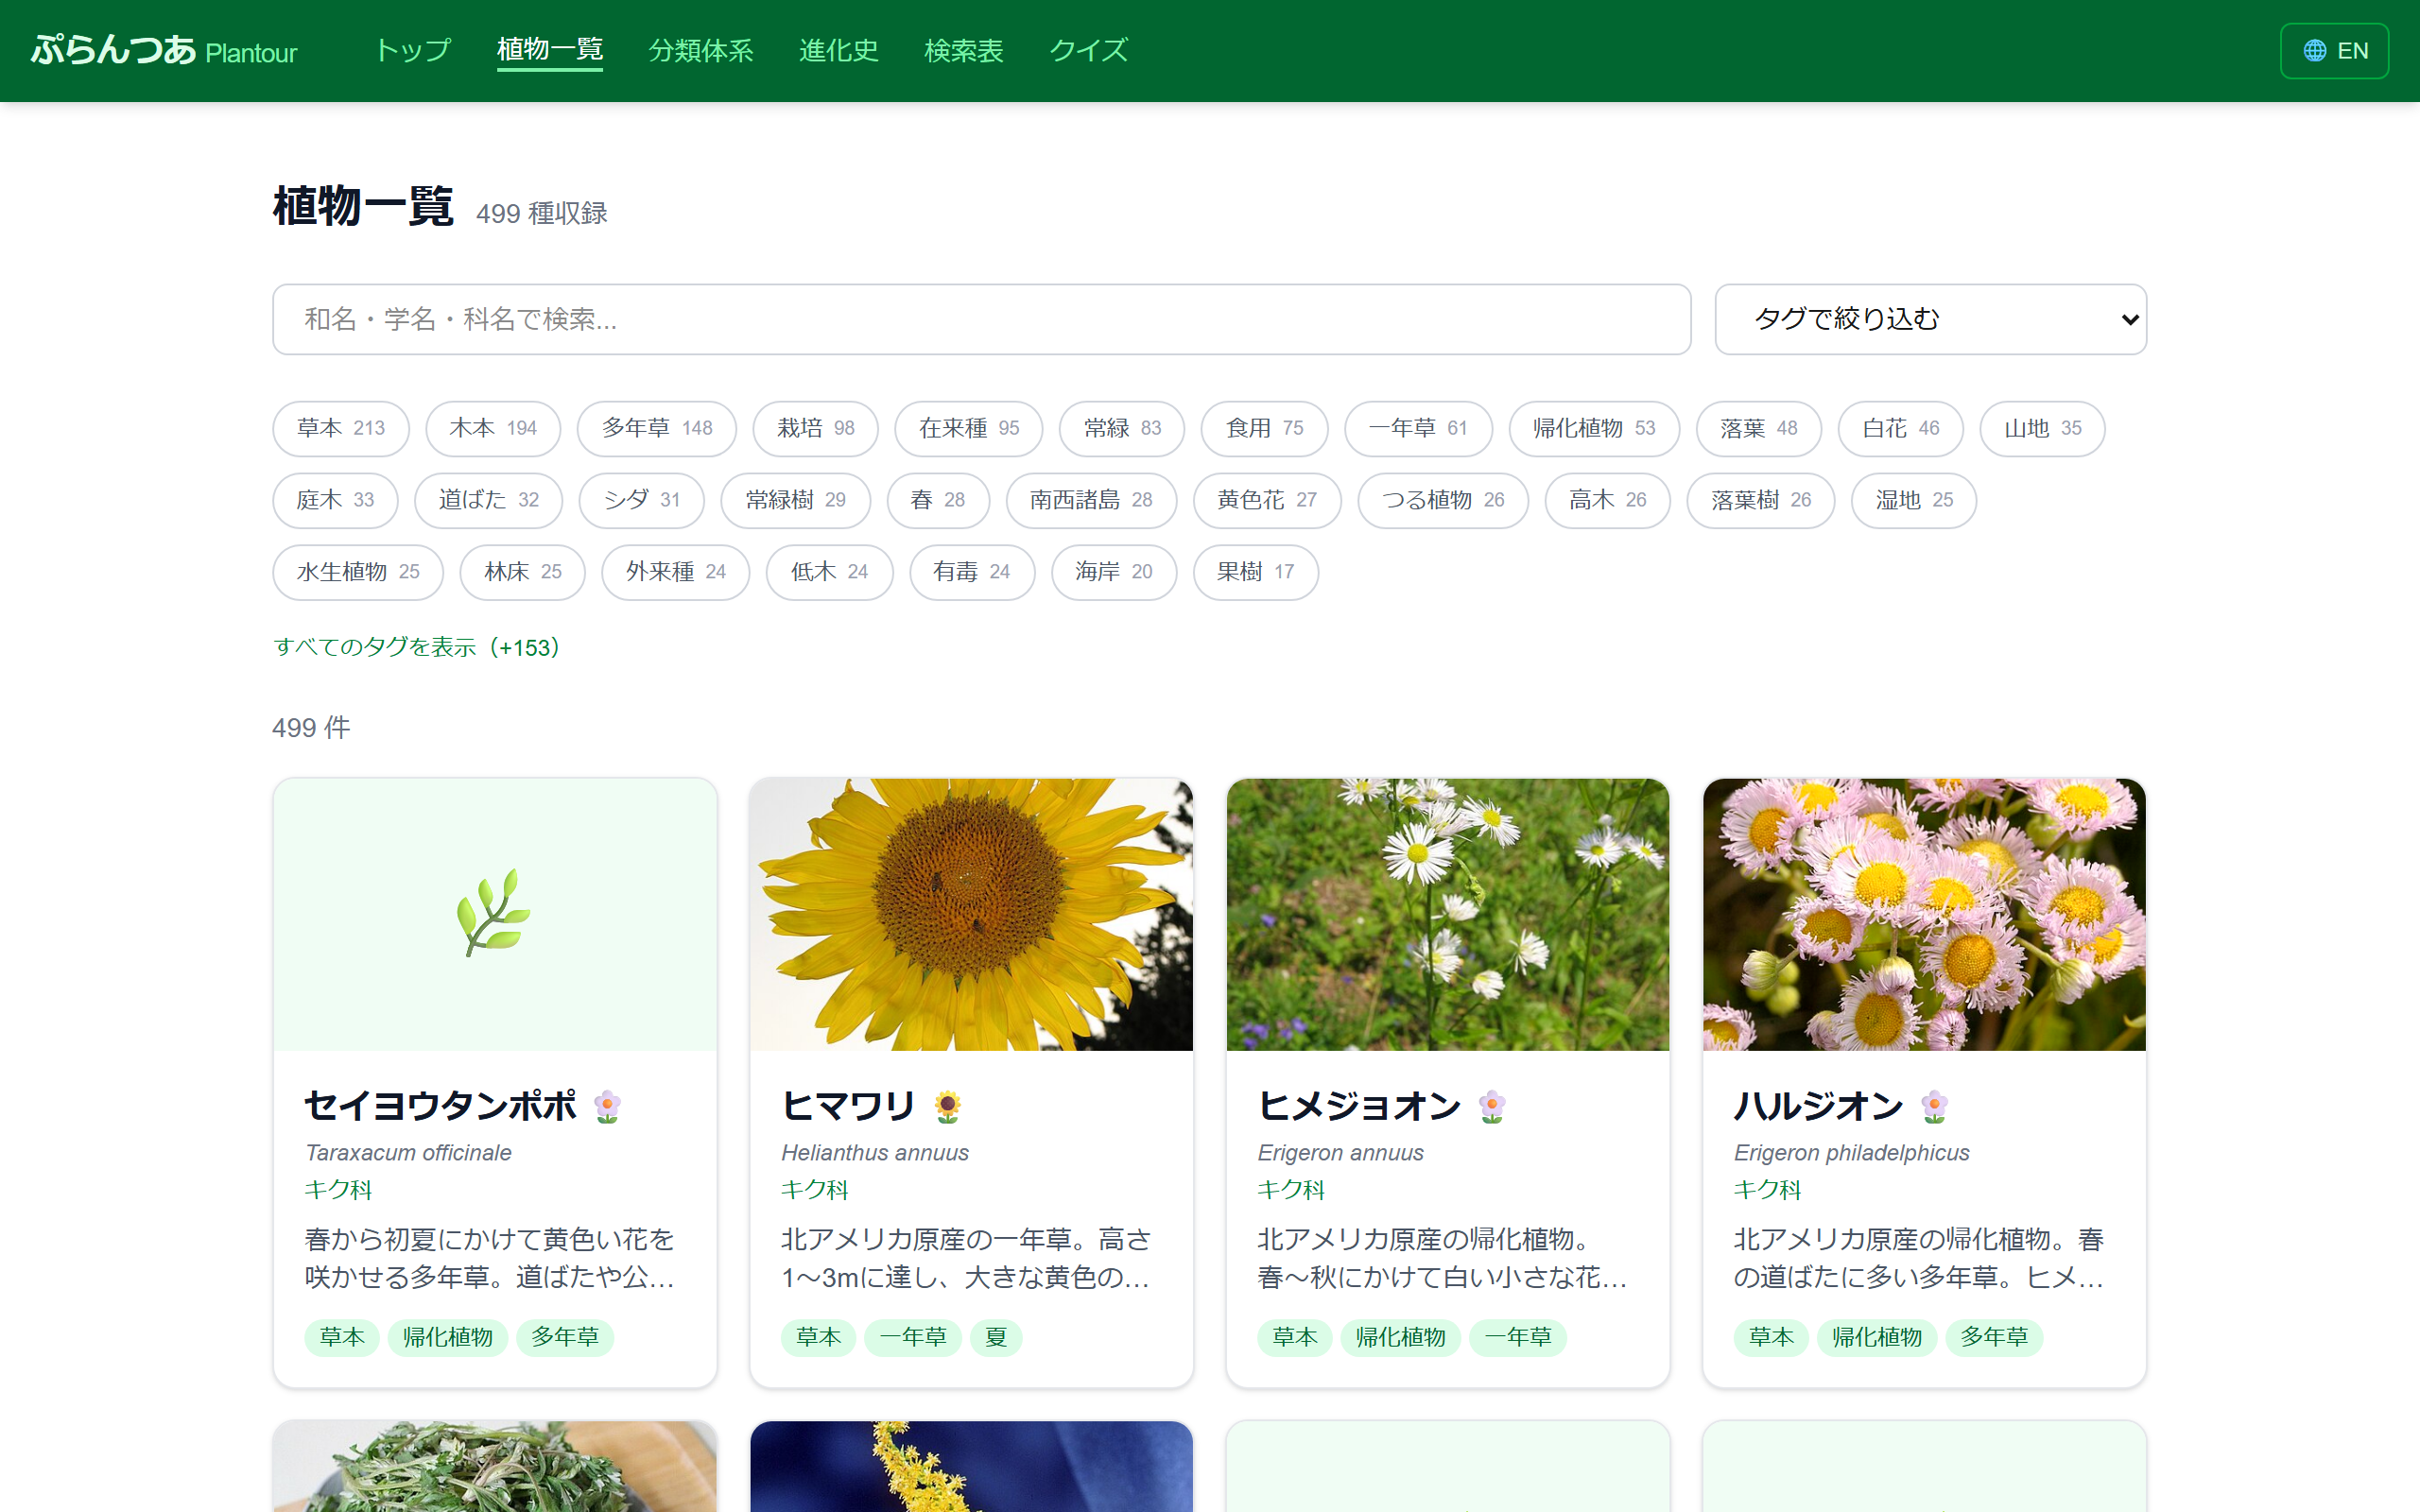Open 検索表 nav item
The width and height of the screenshot is (2420, 1512).
coord(964,50)
